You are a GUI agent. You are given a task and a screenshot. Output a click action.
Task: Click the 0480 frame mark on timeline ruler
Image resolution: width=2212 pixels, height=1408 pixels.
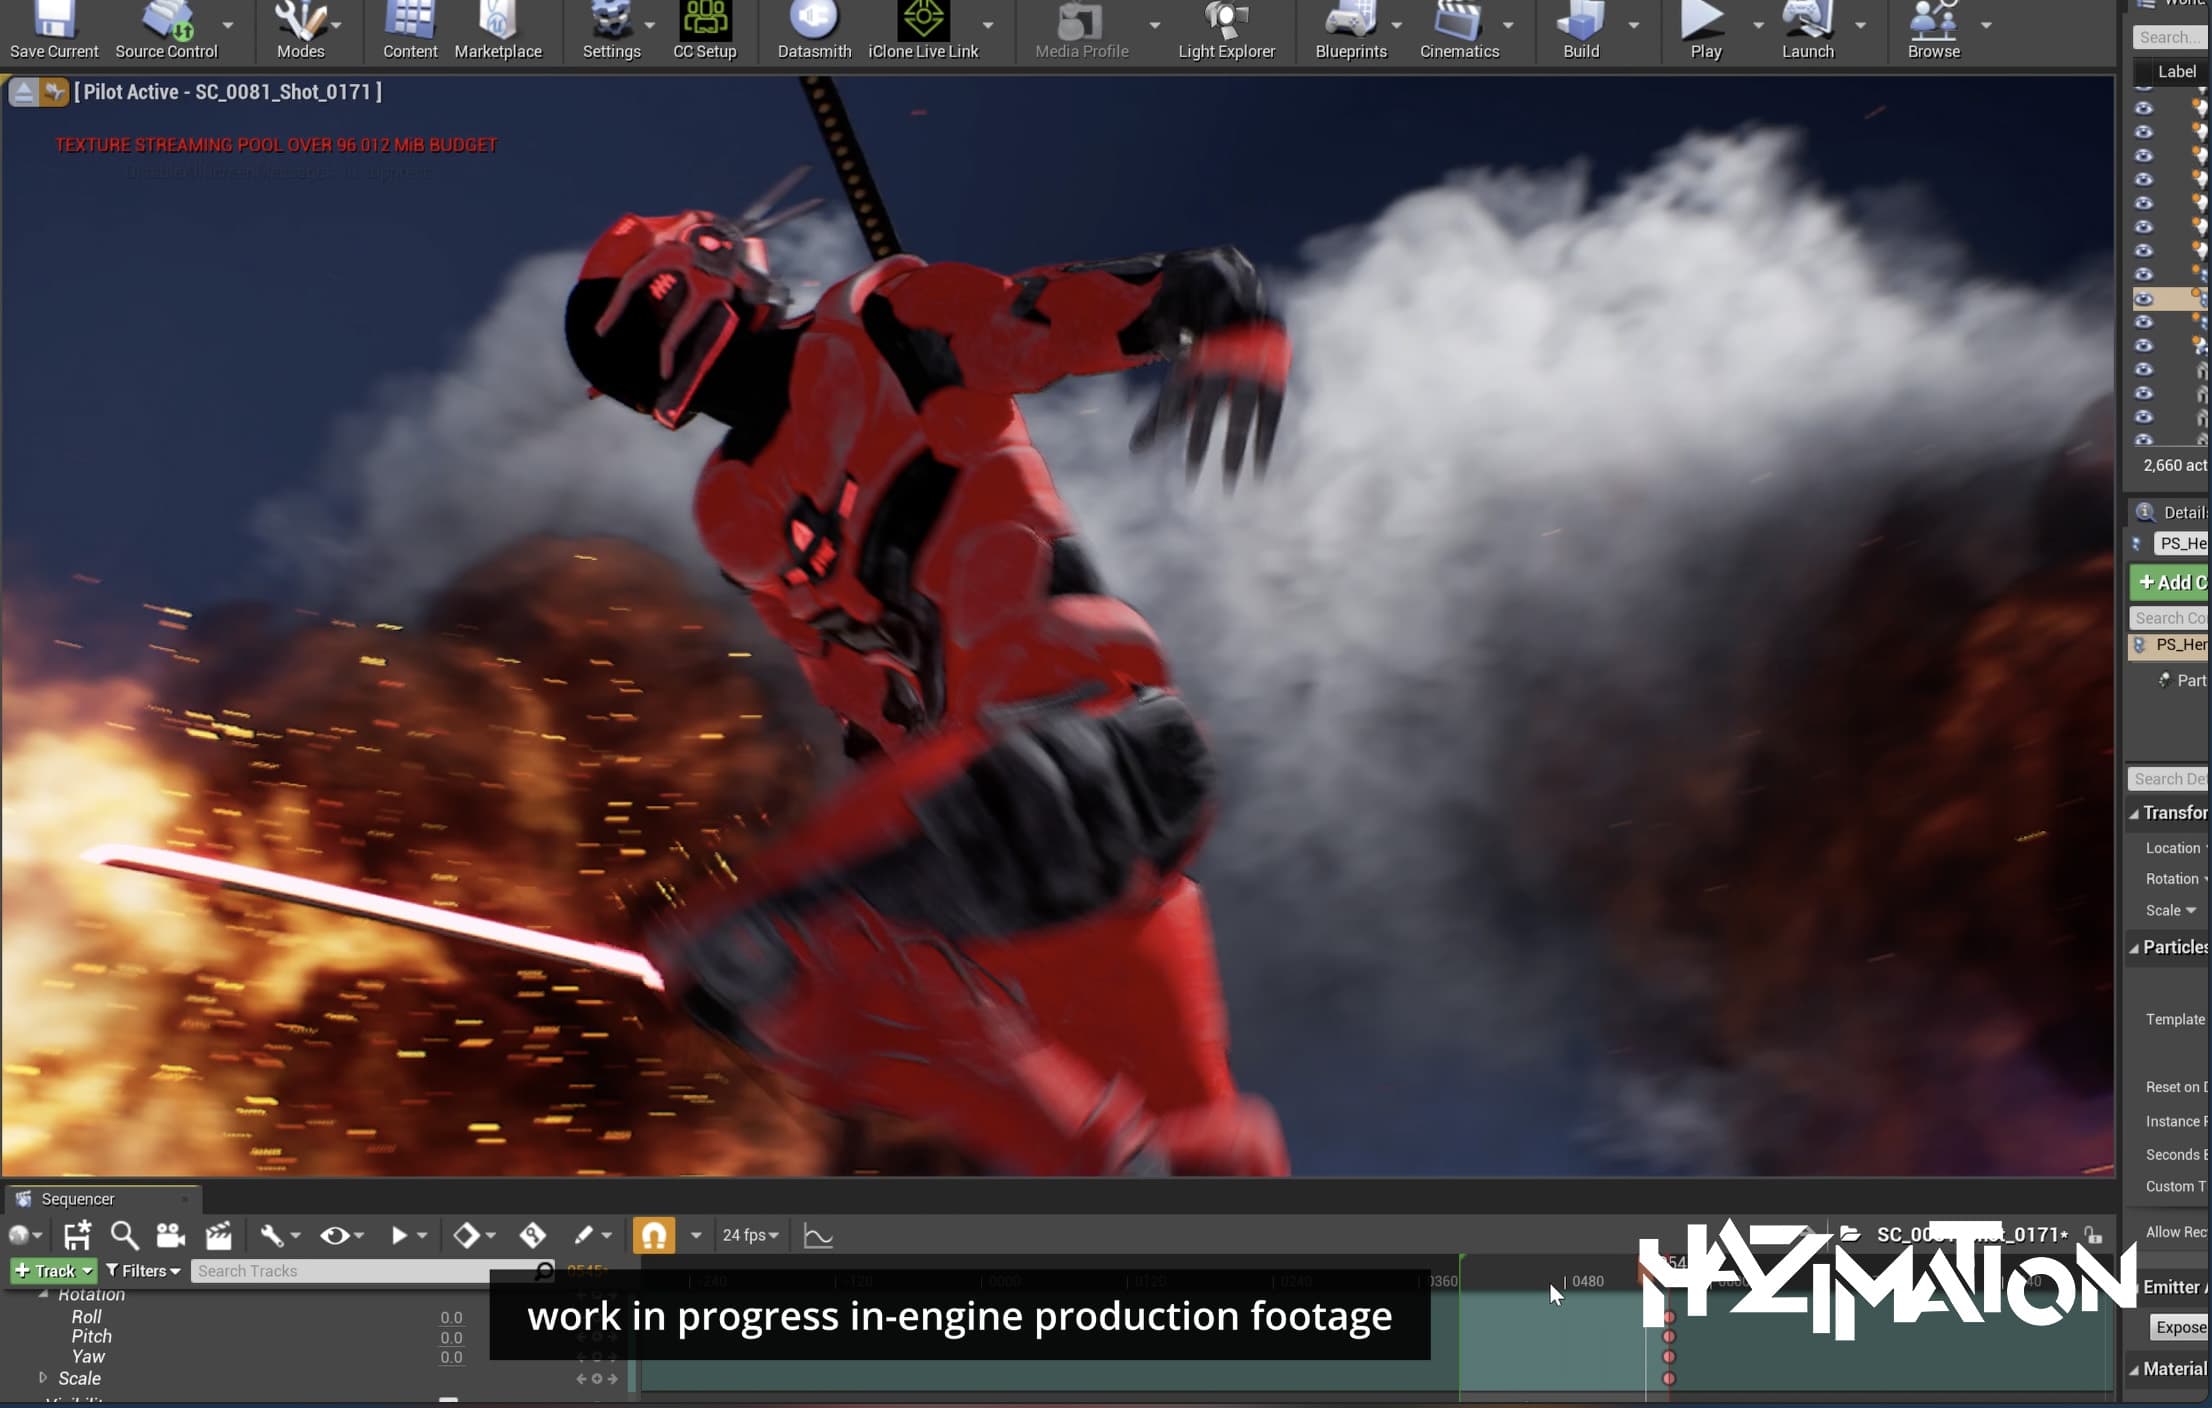(x=1587, y=1281)
